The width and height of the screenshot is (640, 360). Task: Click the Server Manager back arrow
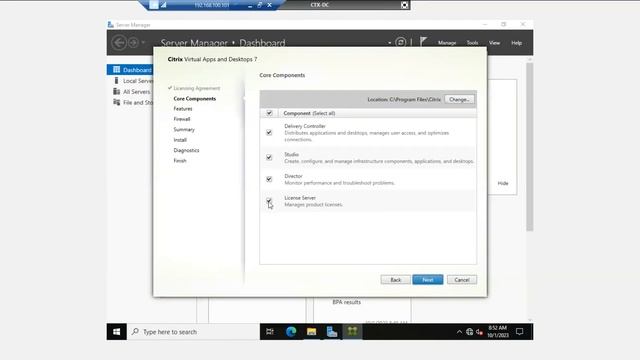pos(119,42)
